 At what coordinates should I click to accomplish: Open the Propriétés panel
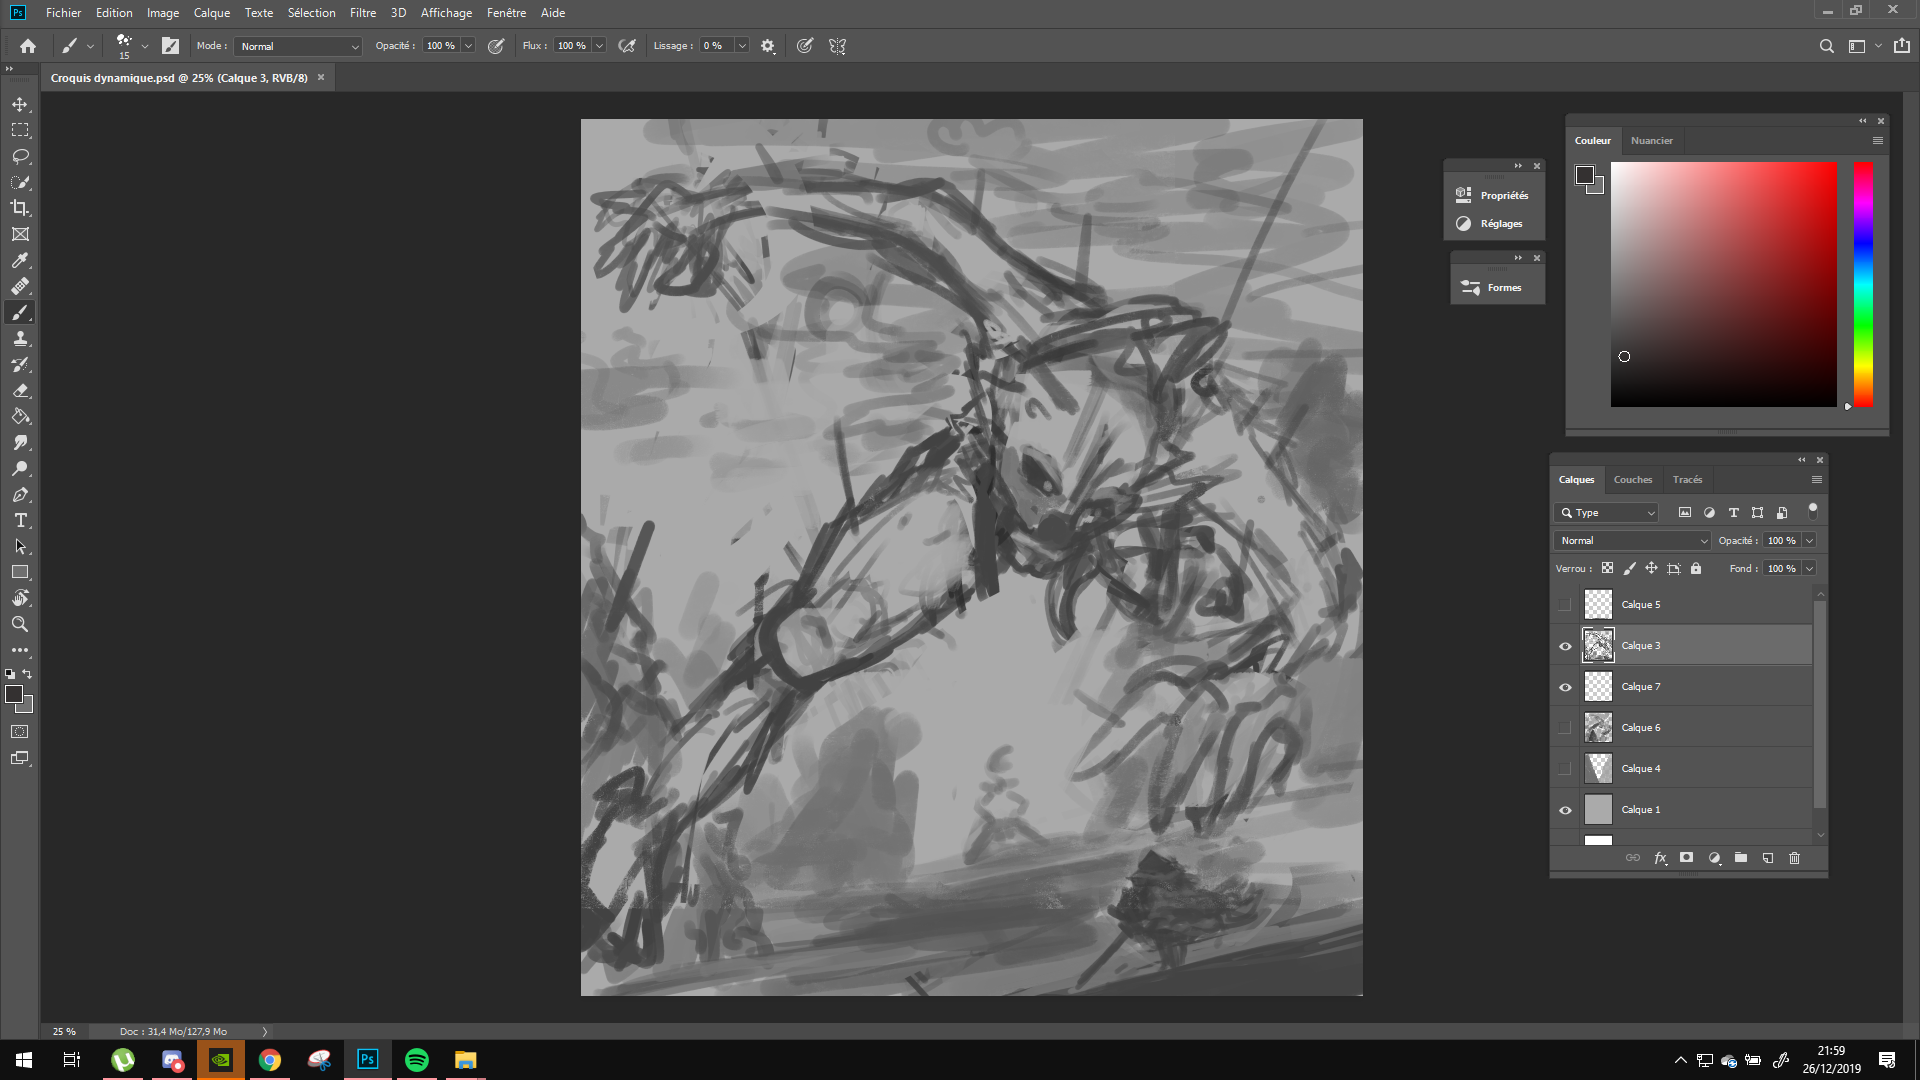coord(1494,195)
